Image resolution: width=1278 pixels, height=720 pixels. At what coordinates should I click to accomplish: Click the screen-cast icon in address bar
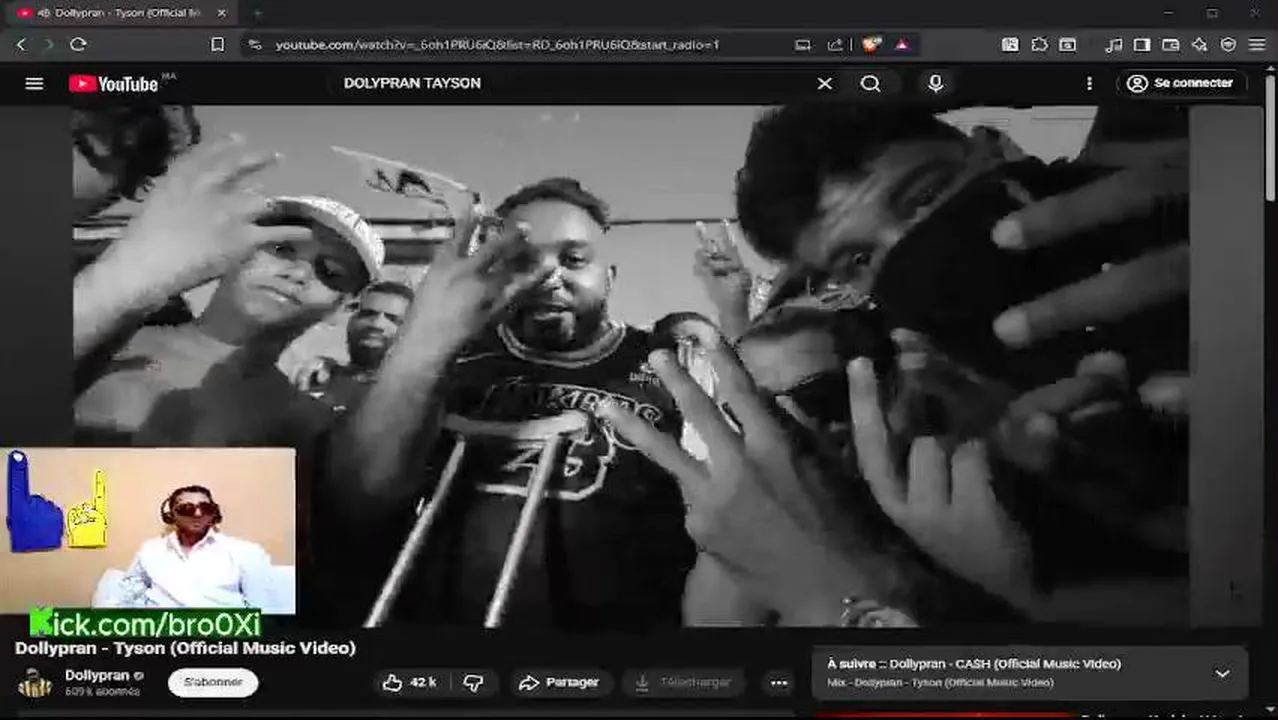click(803, 44)
